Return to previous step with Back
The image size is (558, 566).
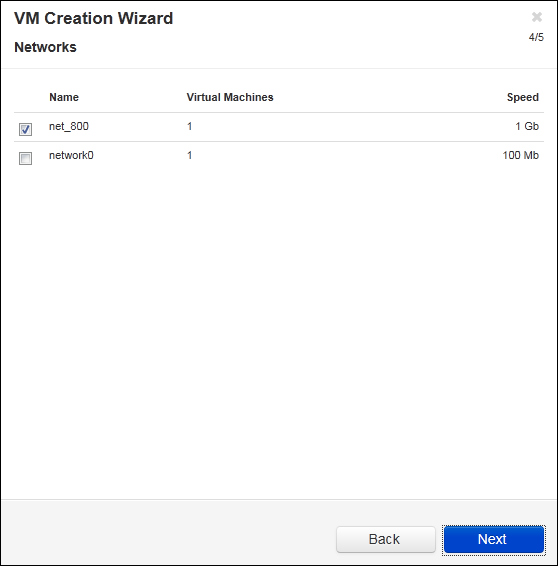click(x=385, y=539)
